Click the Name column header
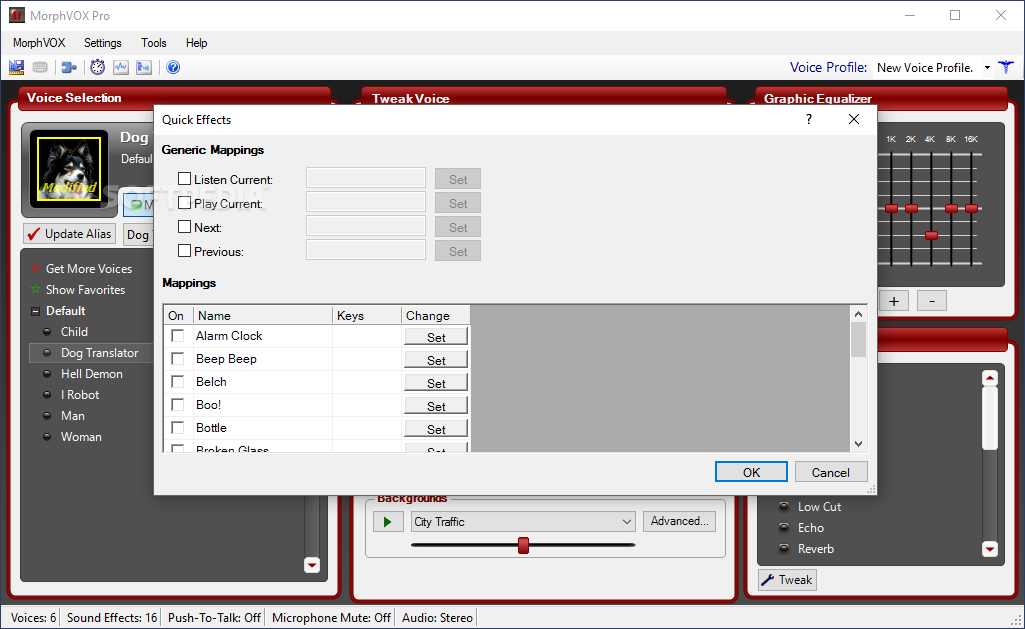Screen dimensions: 1025x629 [263, 315]
